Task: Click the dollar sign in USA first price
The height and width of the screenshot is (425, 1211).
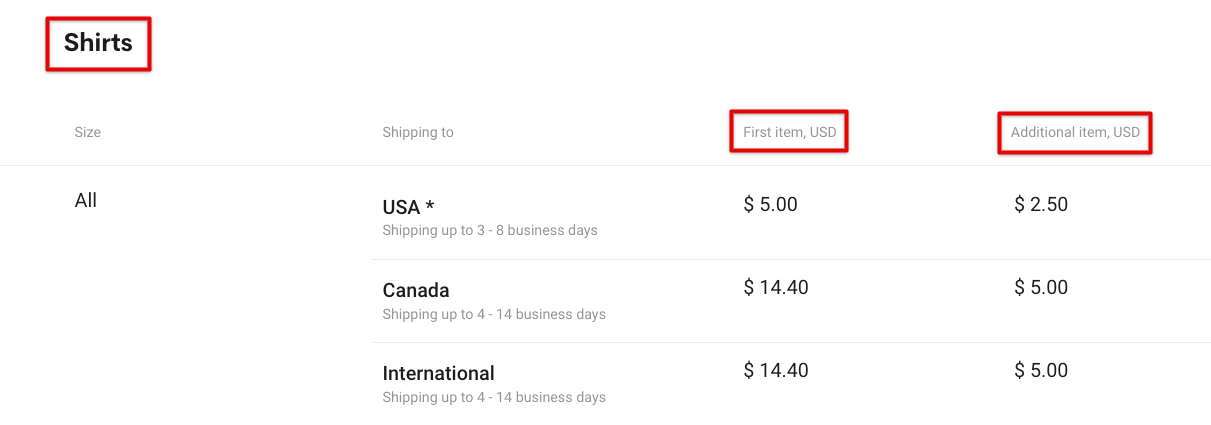Action: (749, 204)
